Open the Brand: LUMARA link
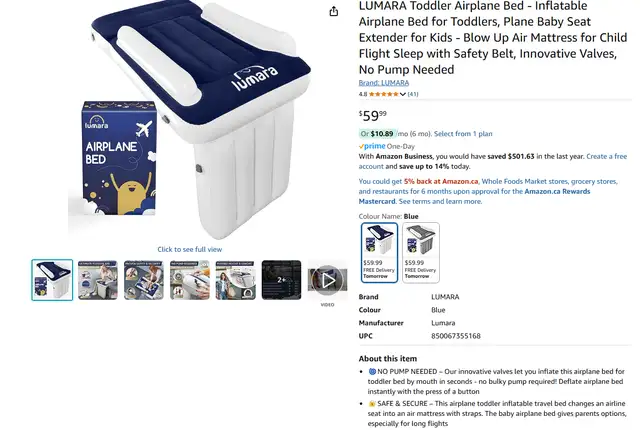The width and height of the screenshot is (640, 430). coord(384,83)
